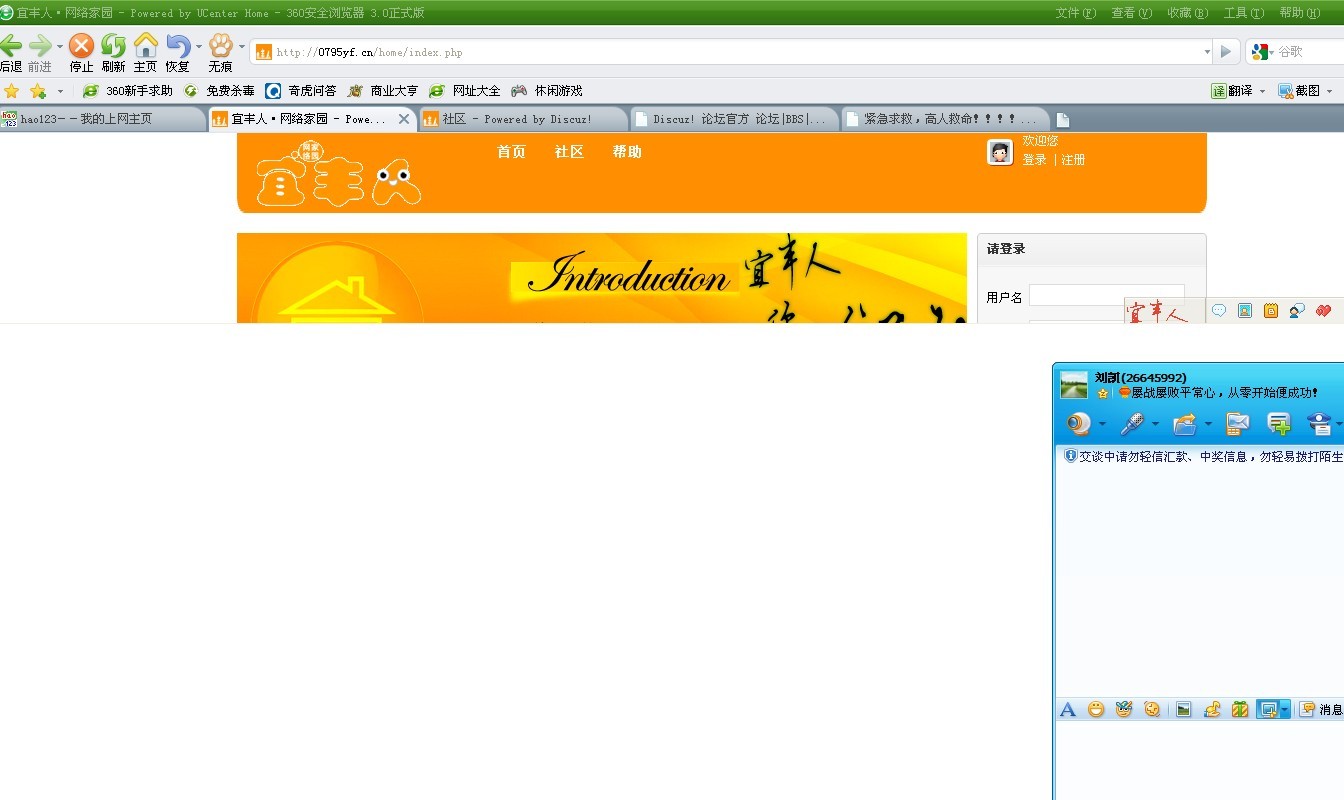The width and height of the screenshot is (1344, 800).
Task: Open the 收藏(B) menu
Action: coord(1188,13)
